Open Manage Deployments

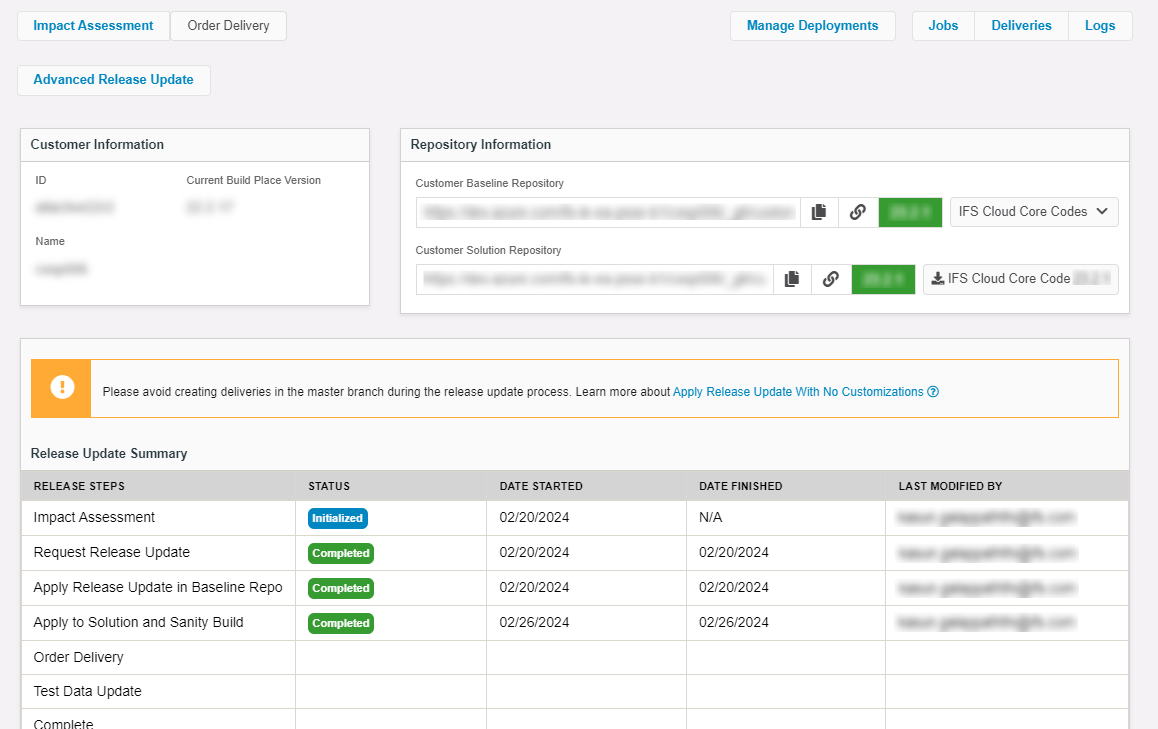coord(812,26)
